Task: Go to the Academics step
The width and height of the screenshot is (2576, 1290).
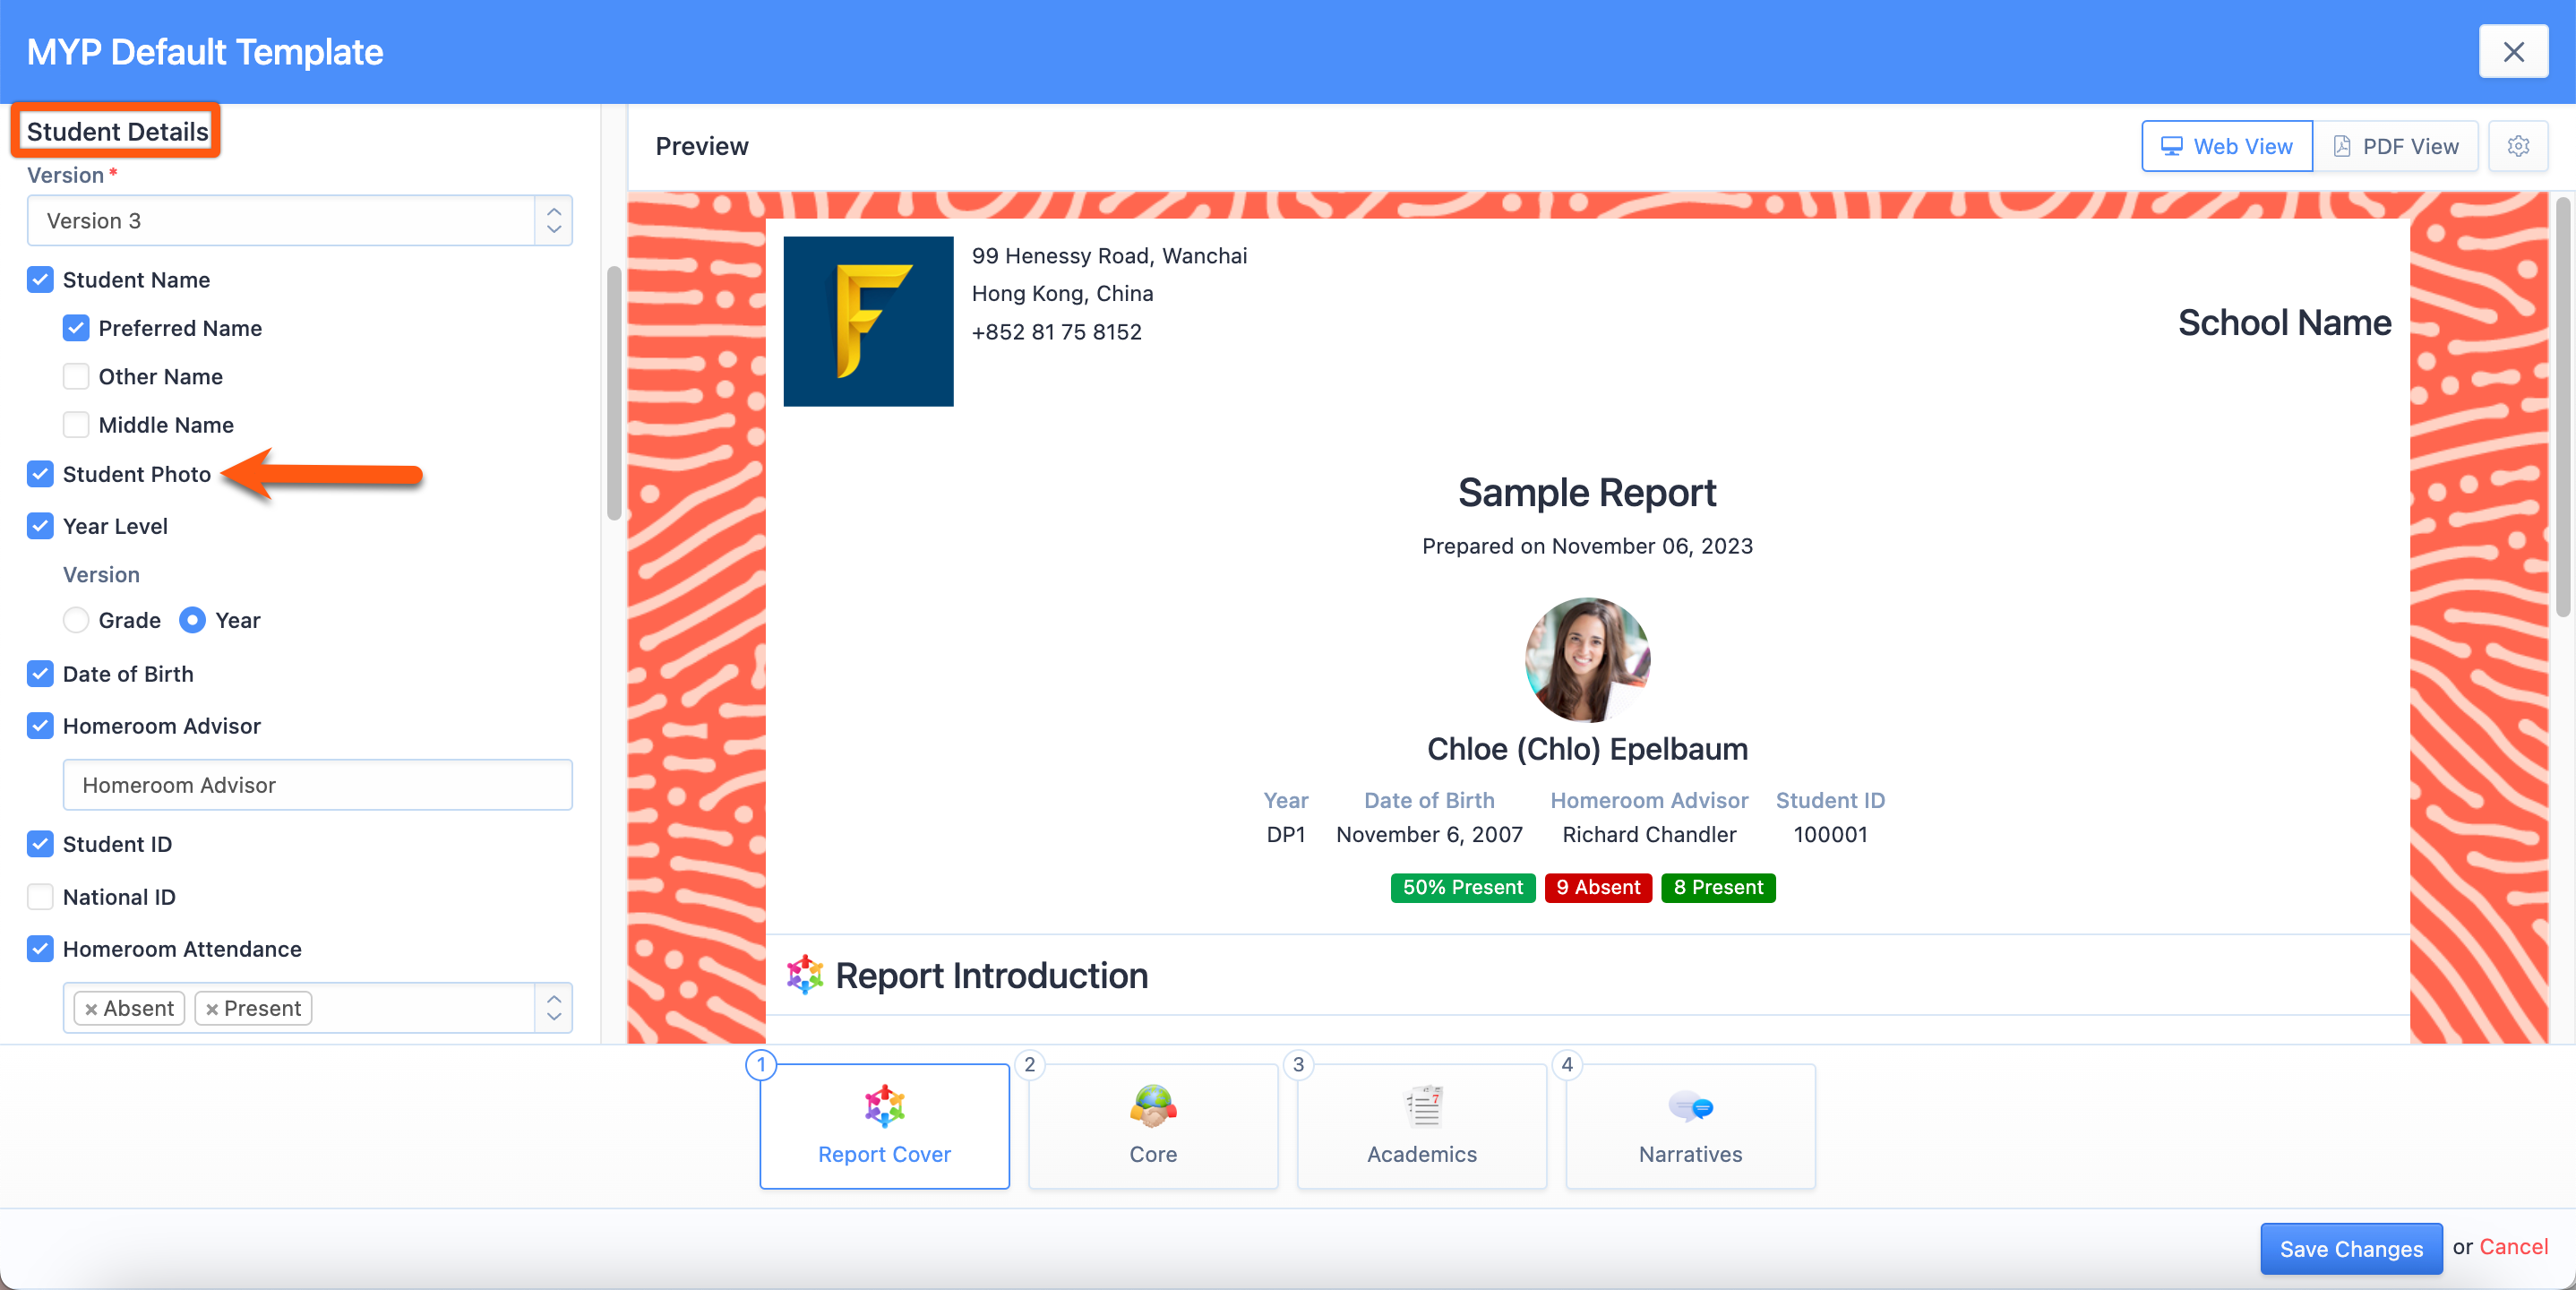Action: coord(1422,1126)
